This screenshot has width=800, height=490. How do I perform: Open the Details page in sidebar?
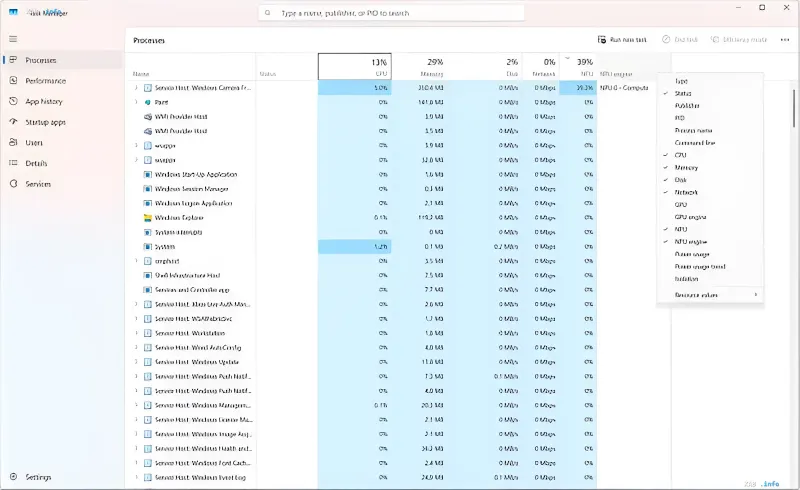[x=62, y=163]
